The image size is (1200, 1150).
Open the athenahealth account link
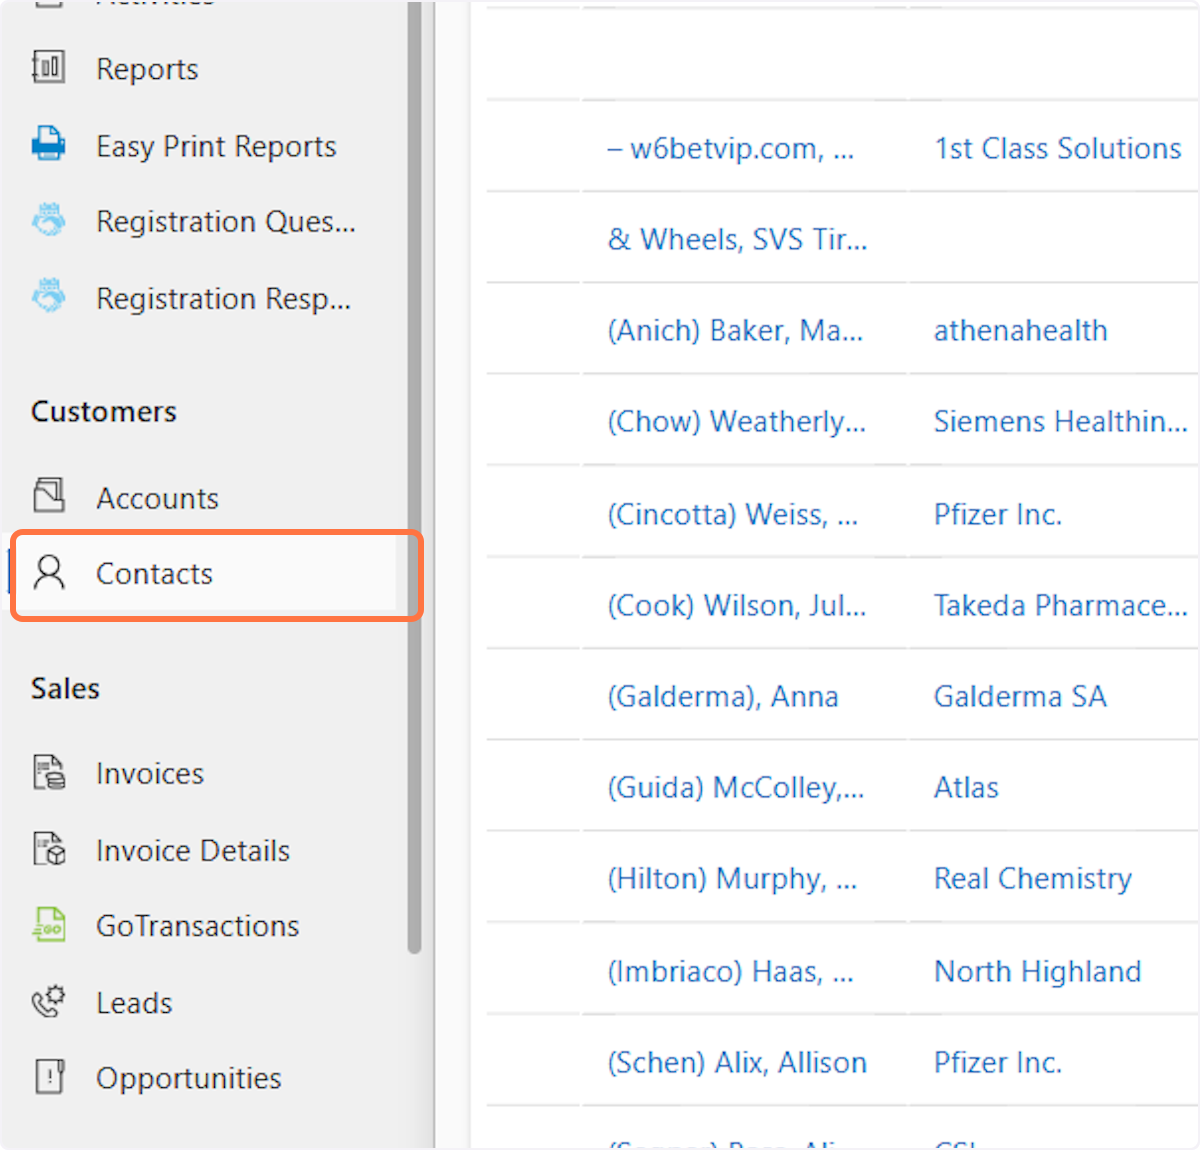click(1020, 331)
